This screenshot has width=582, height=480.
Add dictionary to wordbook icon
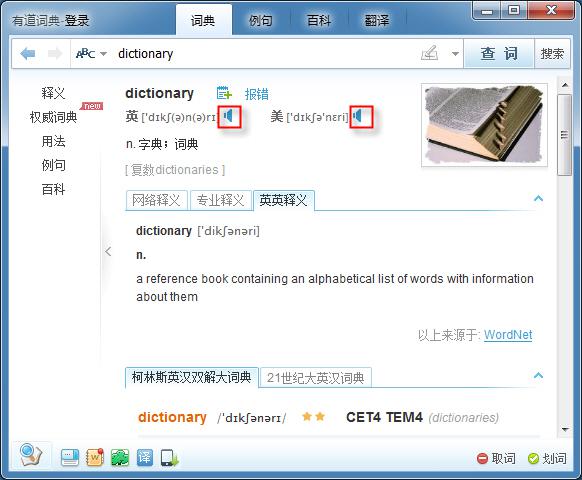tap(224, 93)
